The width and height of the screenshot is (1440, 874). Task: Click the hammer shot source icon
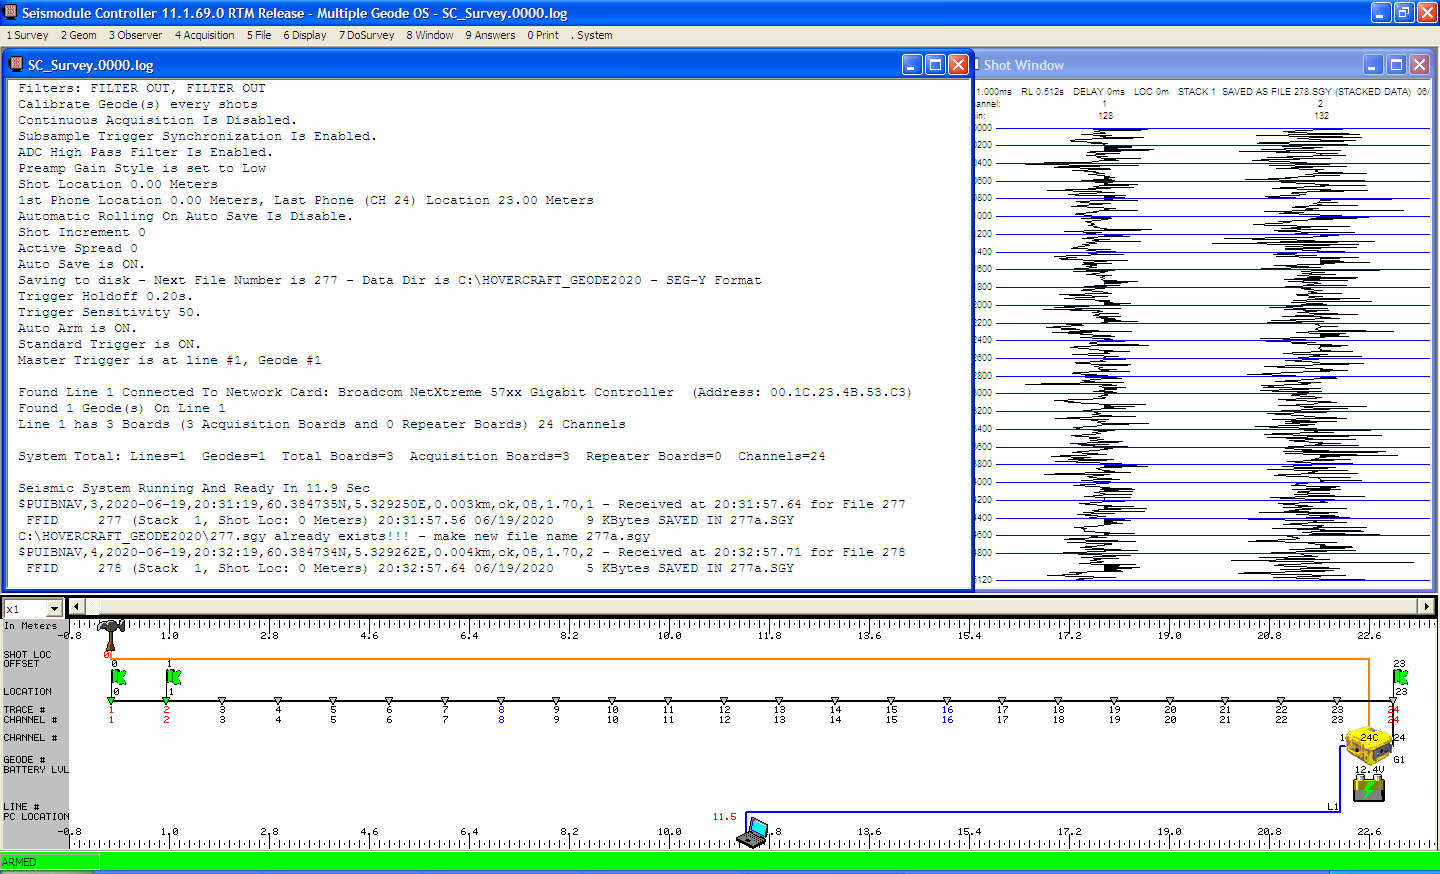click(110, 633)
